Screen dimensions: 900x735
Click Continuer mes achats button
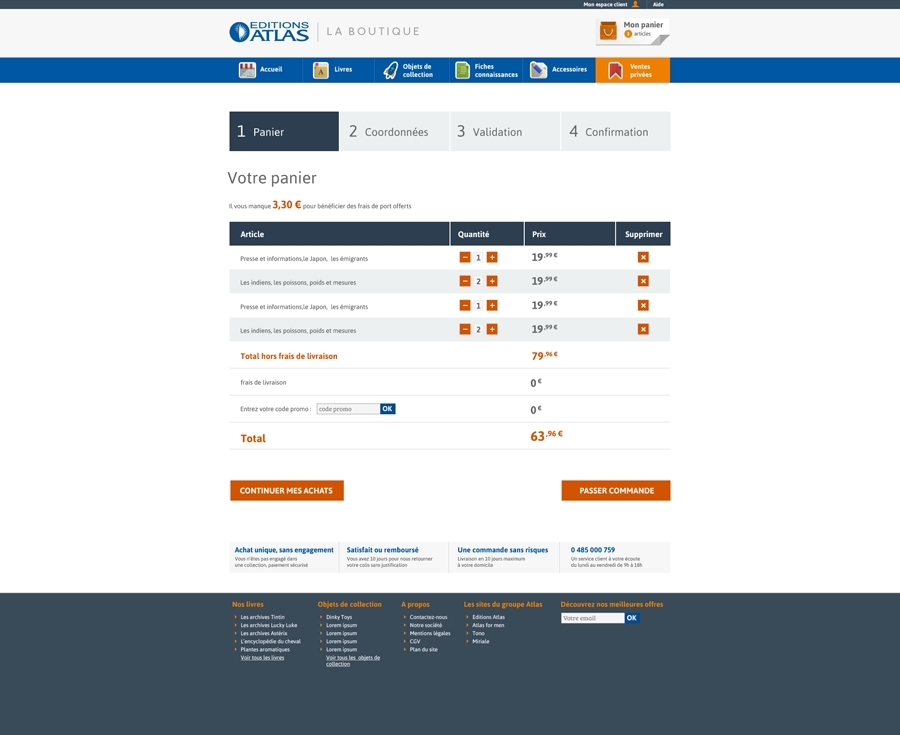pyautogui.click(x=287, y=491)
